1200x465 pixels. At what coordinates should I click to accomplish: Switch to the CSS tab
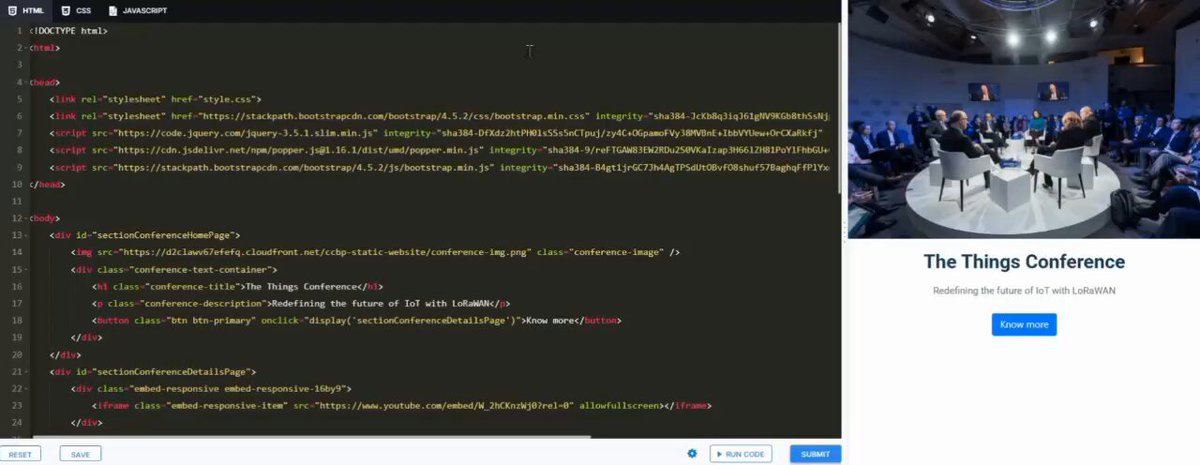pos(76,10)
